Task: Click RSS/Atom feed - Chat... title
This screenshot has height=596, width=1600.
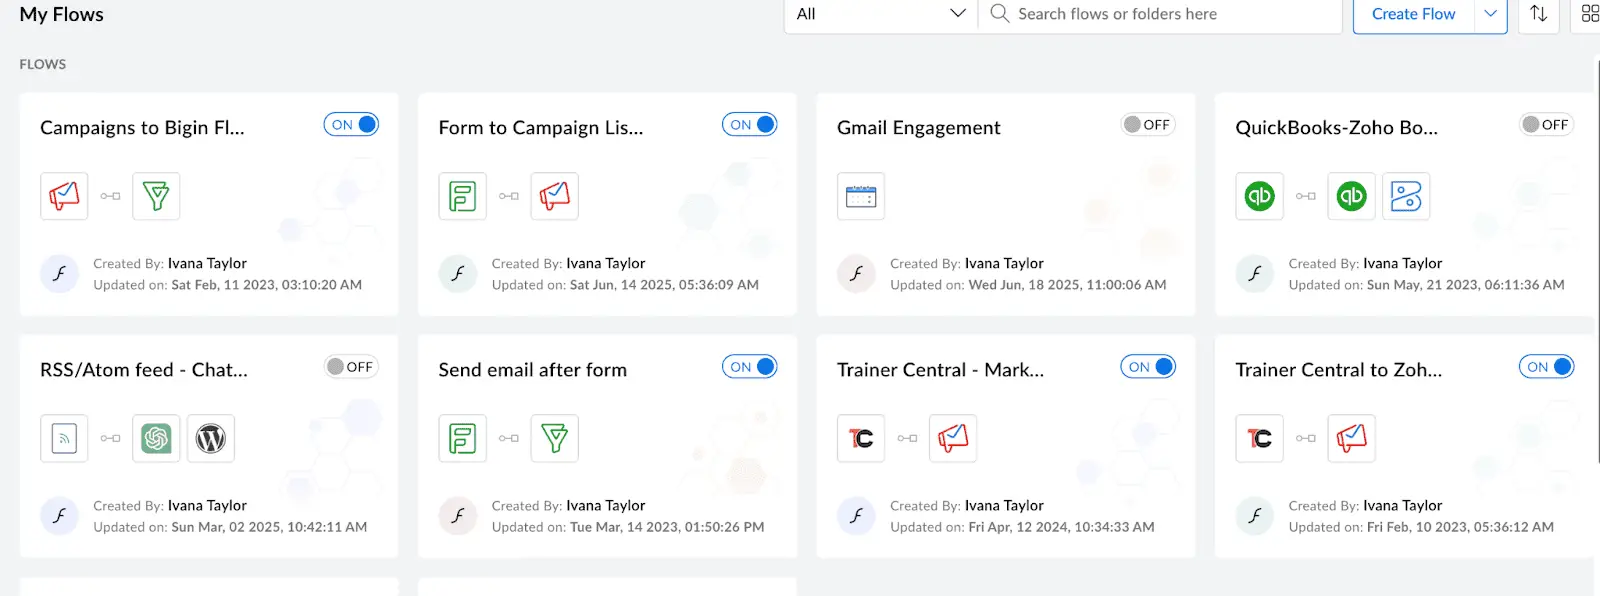Action: [x=144, y=370]
